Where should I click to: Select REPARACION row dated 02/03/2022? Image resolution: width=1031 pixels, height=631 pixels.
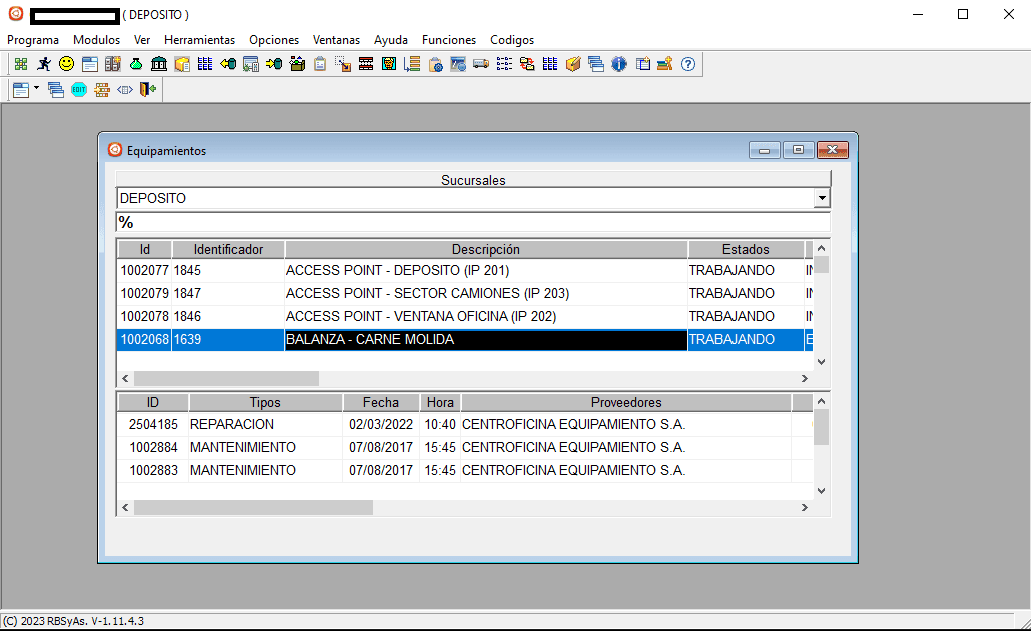pos(465,425)
